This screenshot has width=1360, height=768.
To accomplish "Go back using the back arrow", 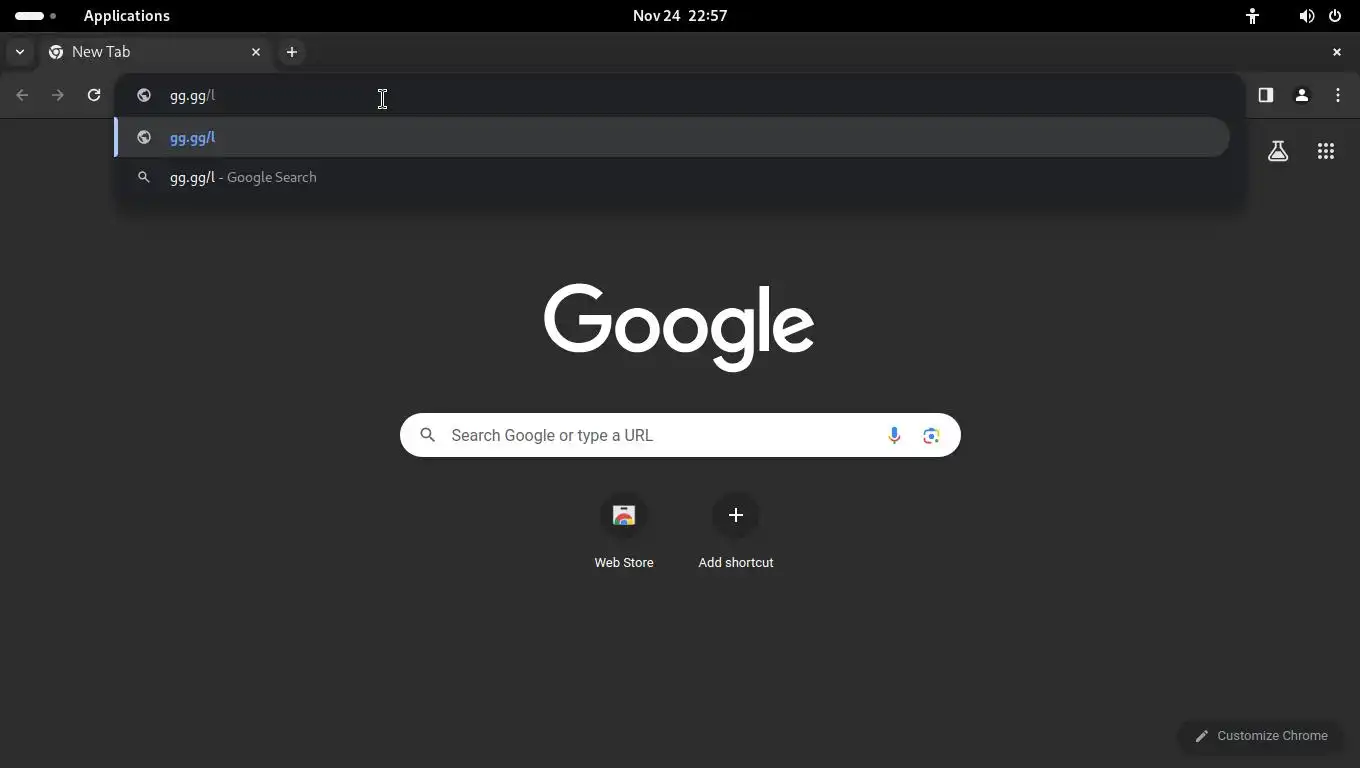I will (x=22, y=95).
